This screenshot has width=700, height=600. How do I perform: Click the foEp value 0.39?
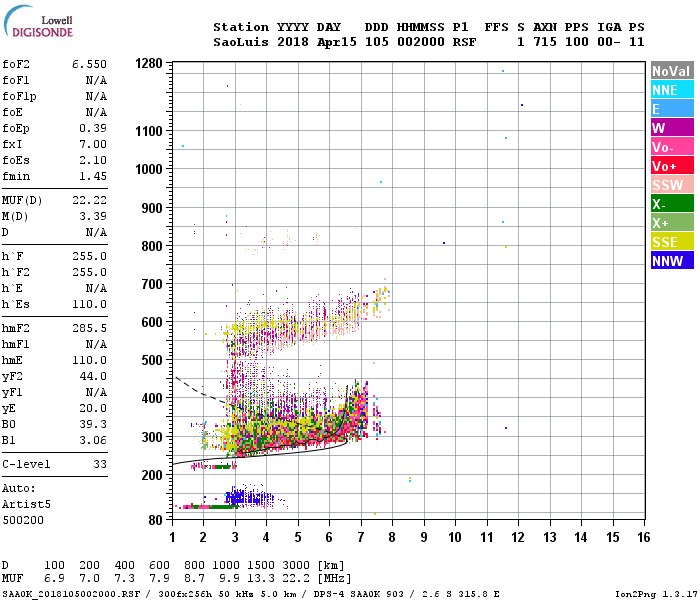tap(93, 129)
